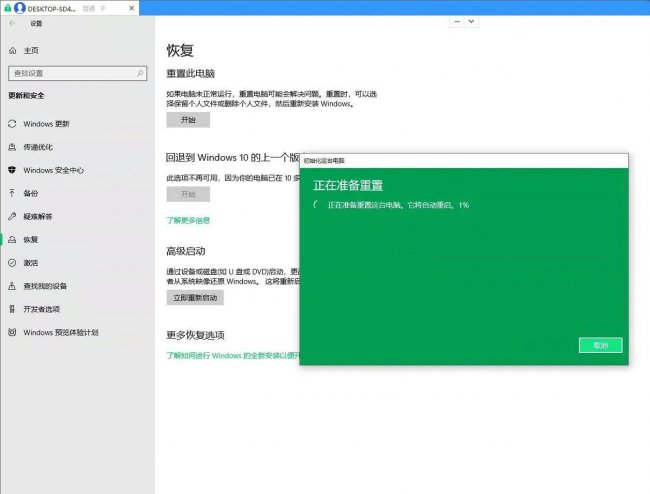Click the dash button in top mini toolbar
This screenshot has height=494, width=650.
[457, 22]
